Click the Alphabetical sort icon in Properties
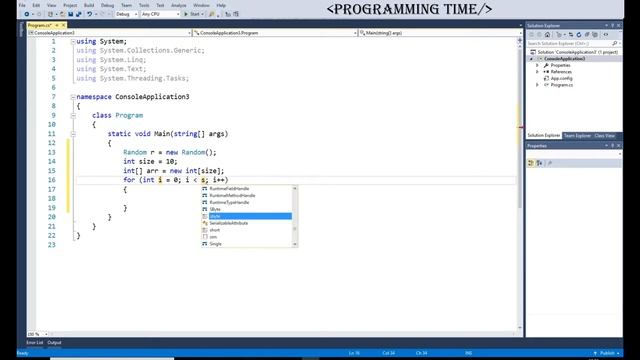The width and height of the screenshot is (640, 360). coord(539,163)
